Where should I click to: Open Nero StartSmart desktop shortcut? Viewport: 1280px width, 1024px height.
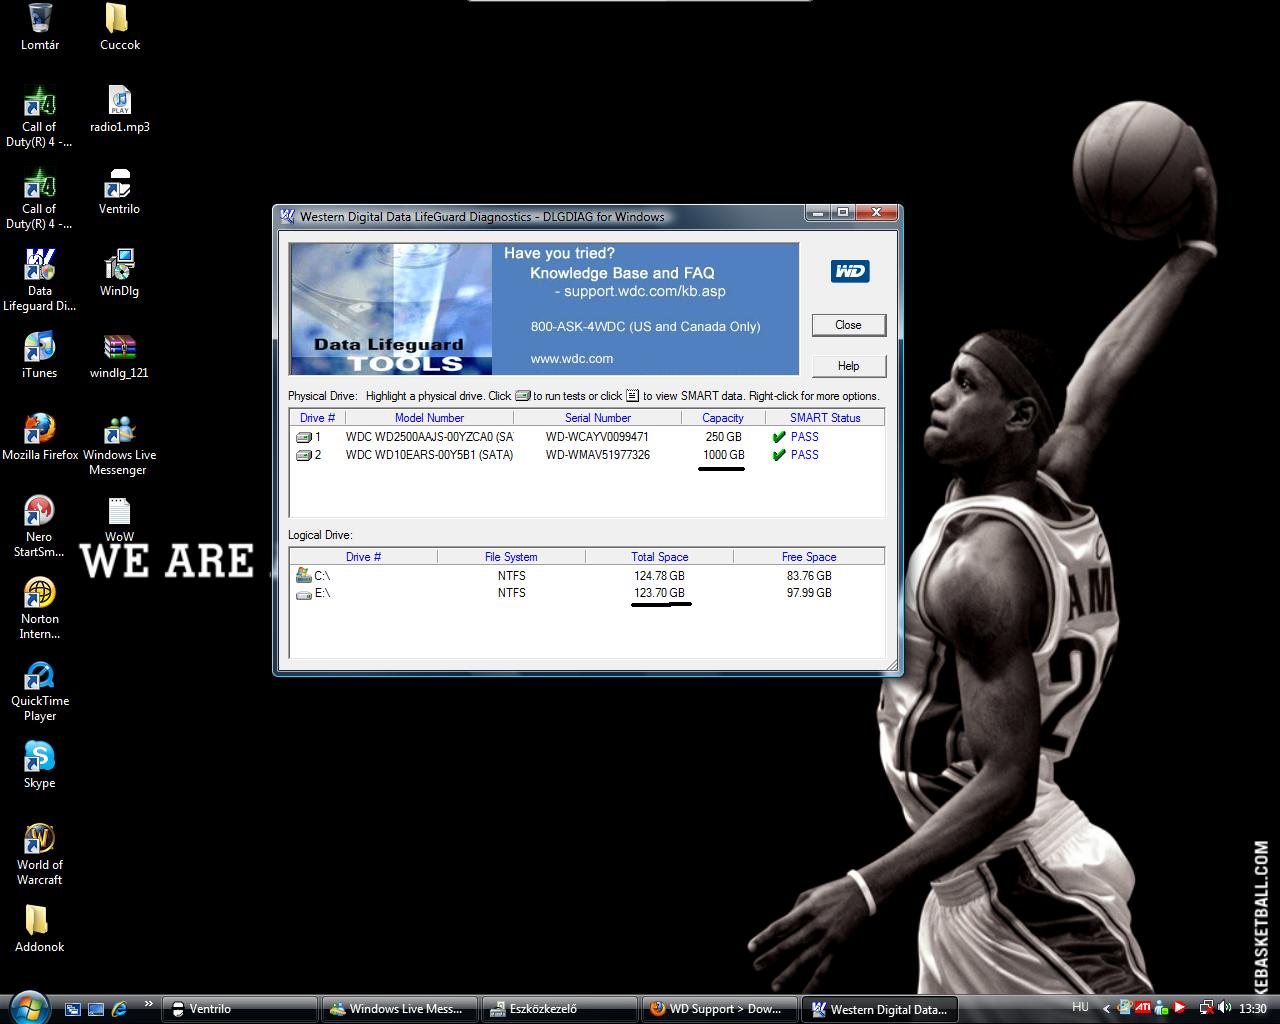point(40,526)
